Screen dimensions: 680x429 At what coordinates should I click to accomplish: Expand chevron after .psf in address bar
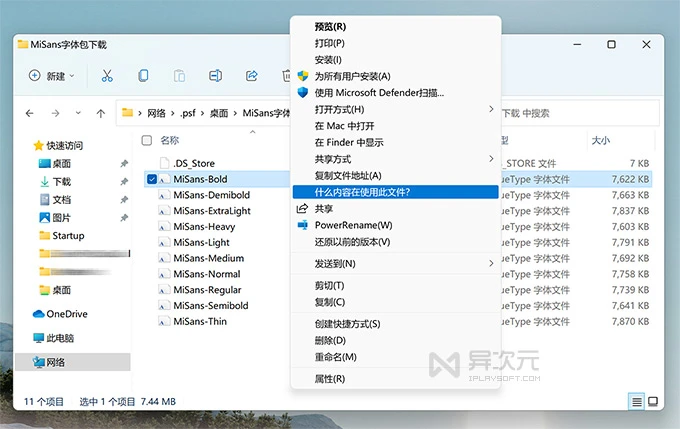(203, 113)
